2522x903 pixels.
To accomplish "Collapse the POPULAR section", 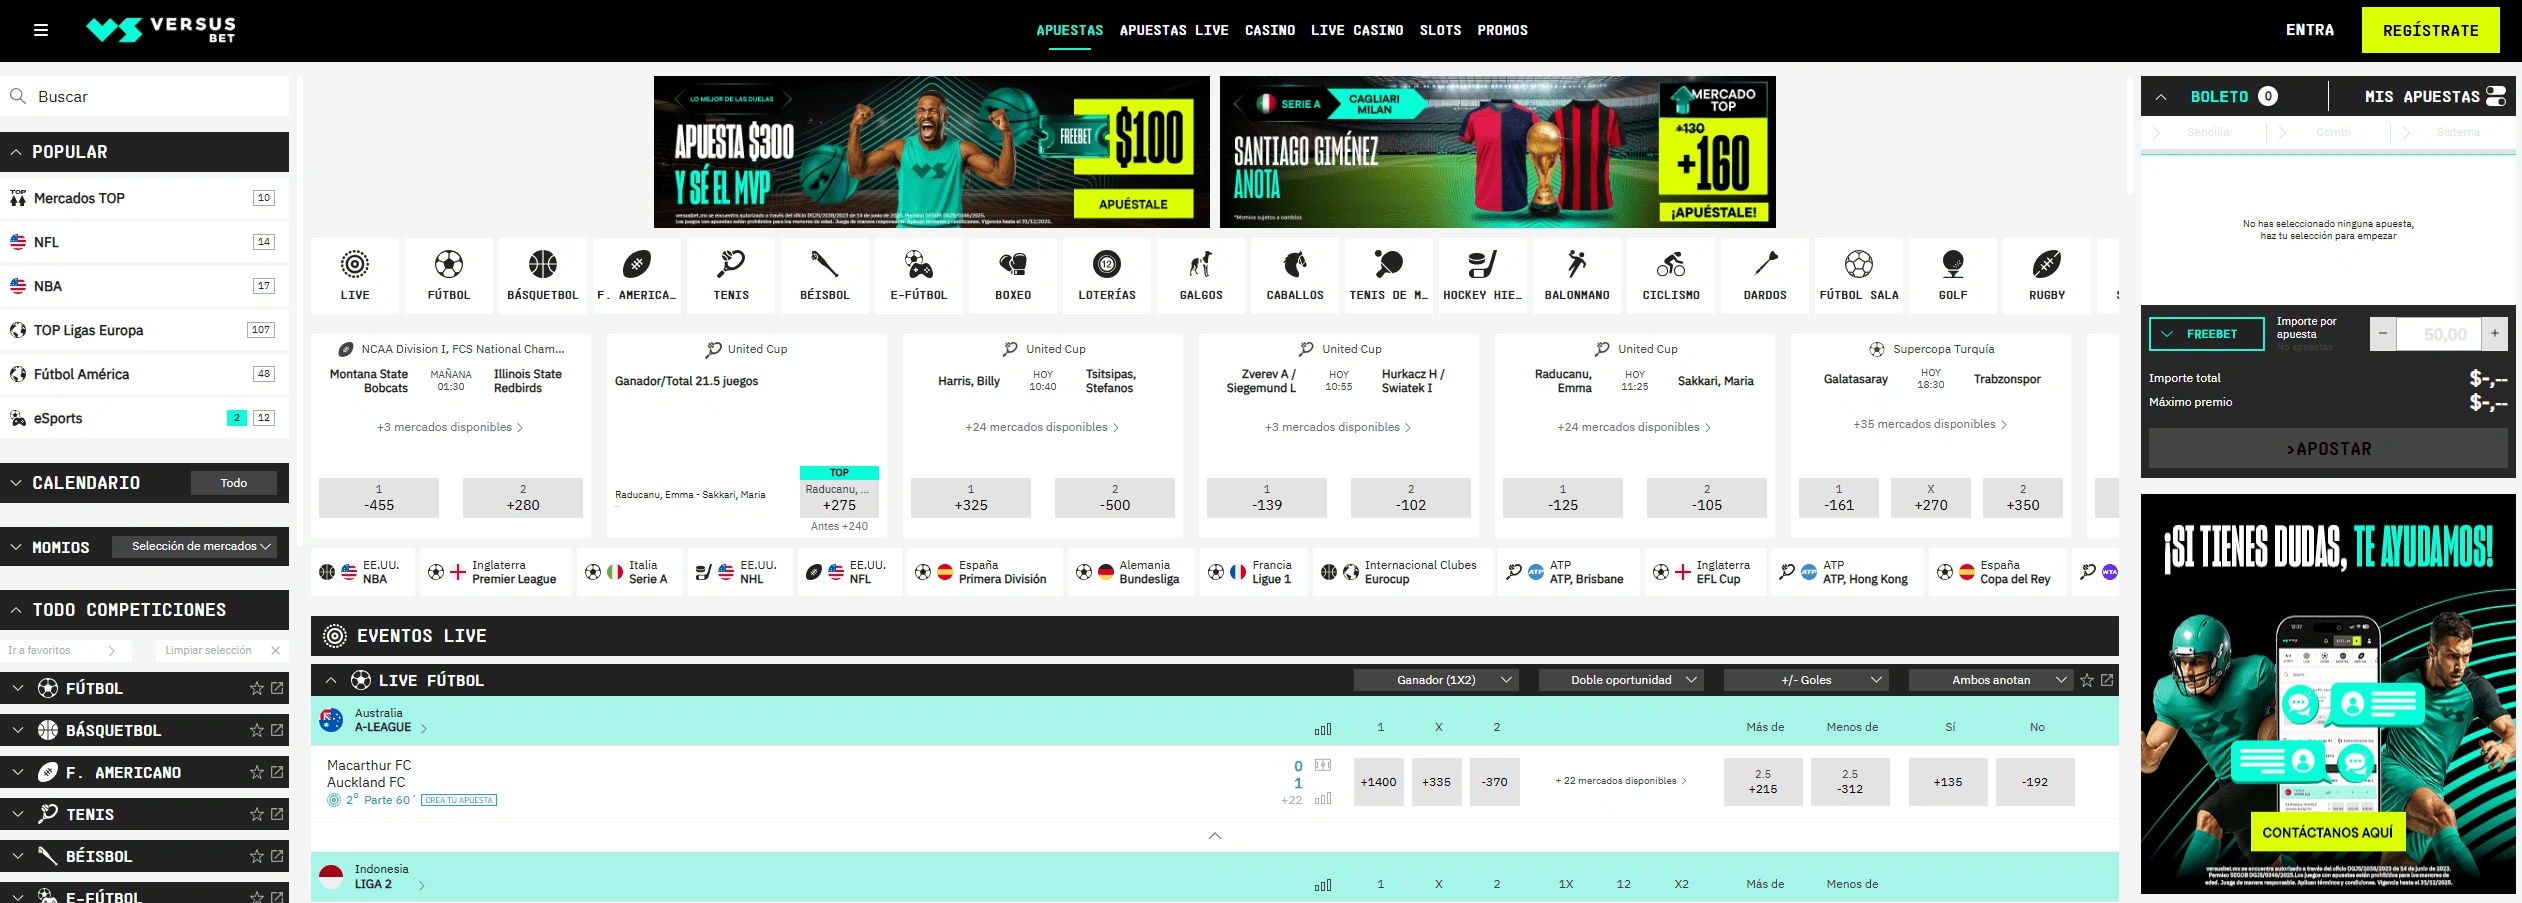I will [16, 152].
